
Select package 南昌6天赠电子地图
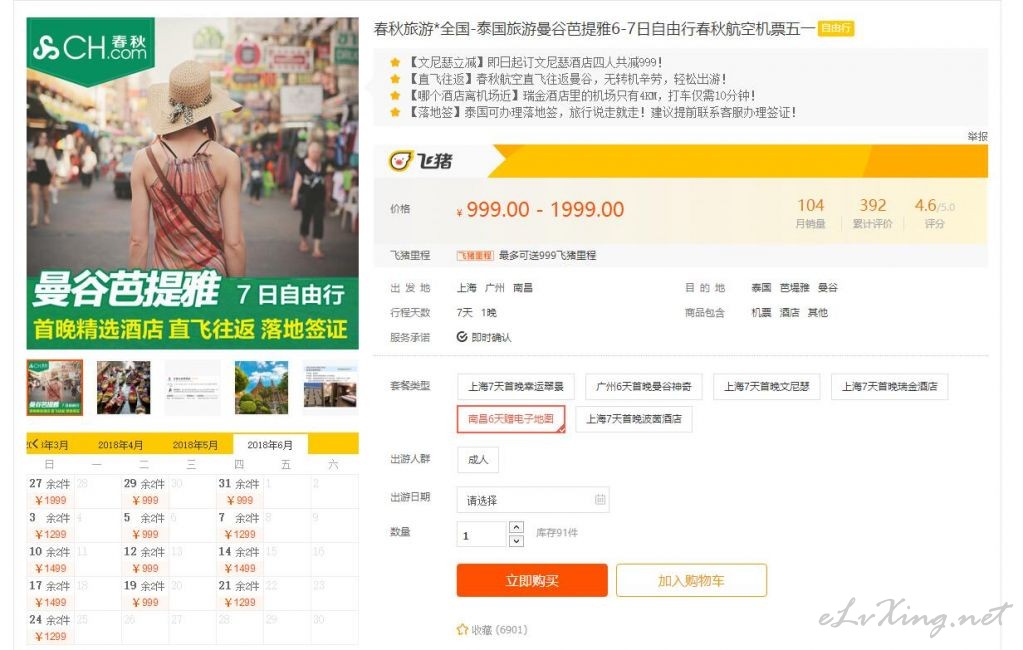511,419
